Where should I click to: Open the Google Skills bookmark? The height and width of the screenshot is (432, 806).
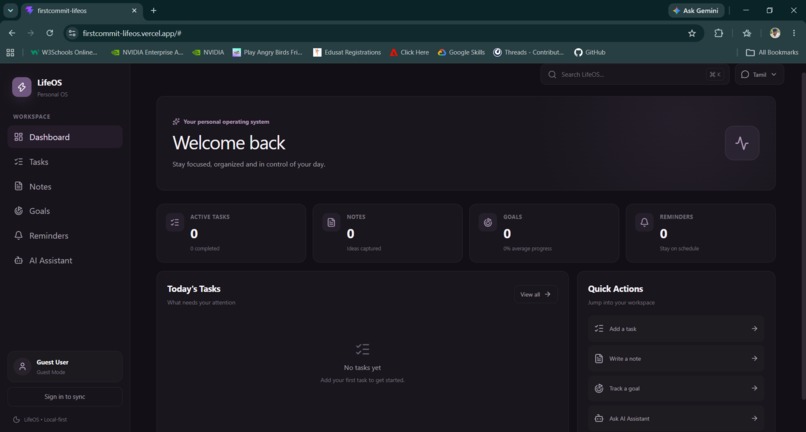[461, 52]
